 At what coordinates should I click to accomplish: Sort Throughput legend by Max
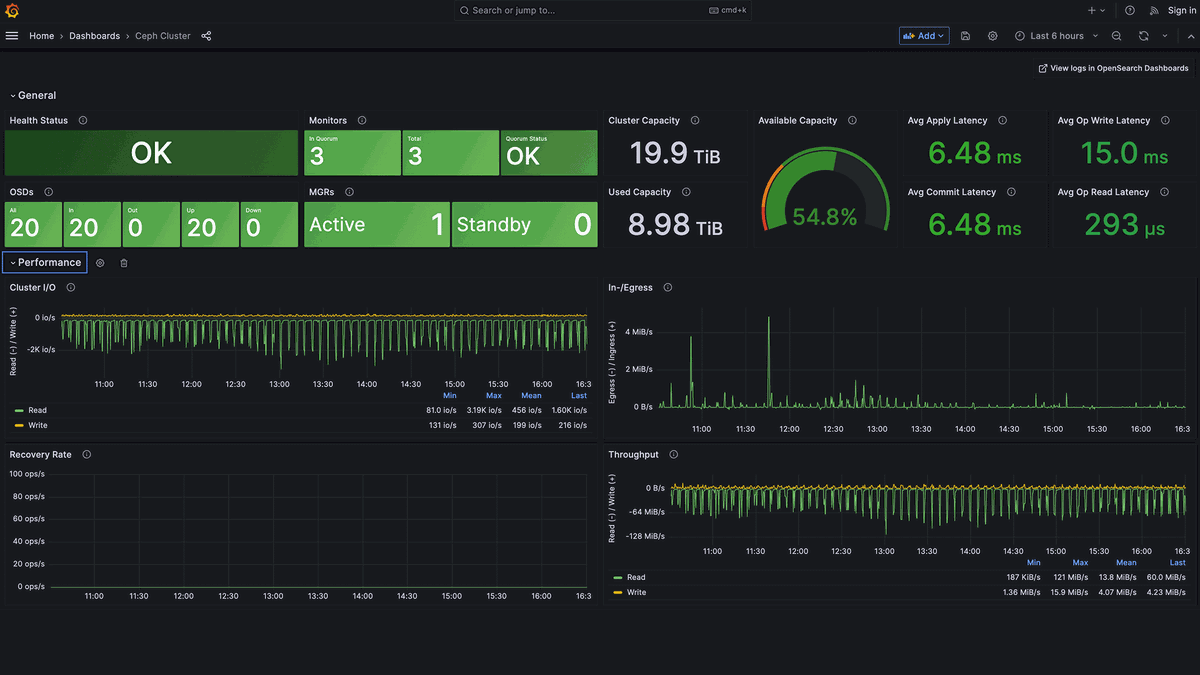tap(1080, 563)
